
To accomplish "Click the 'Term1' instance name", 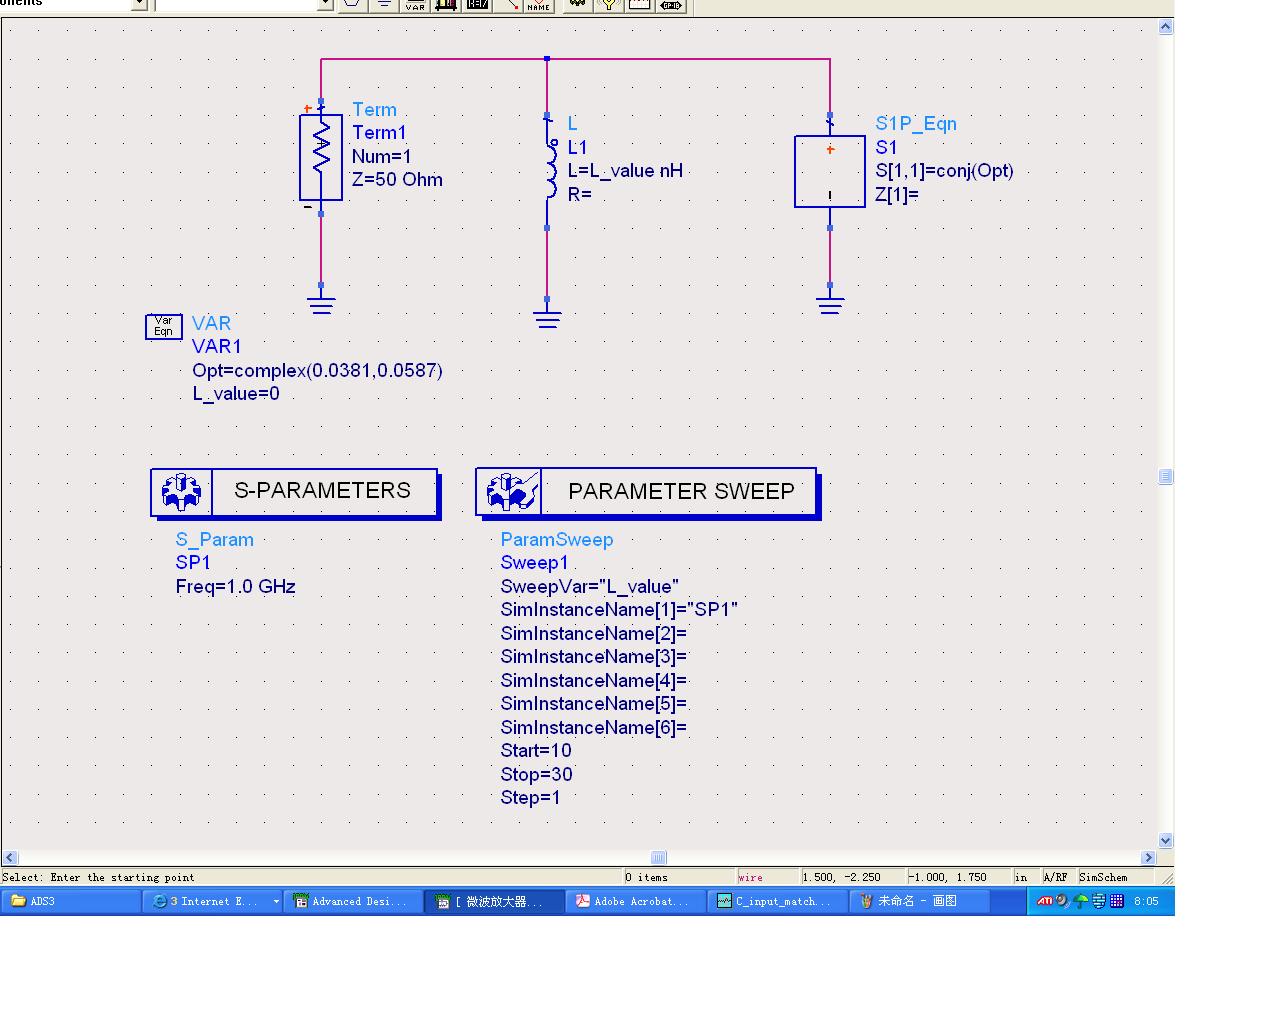I will (379, 133).
